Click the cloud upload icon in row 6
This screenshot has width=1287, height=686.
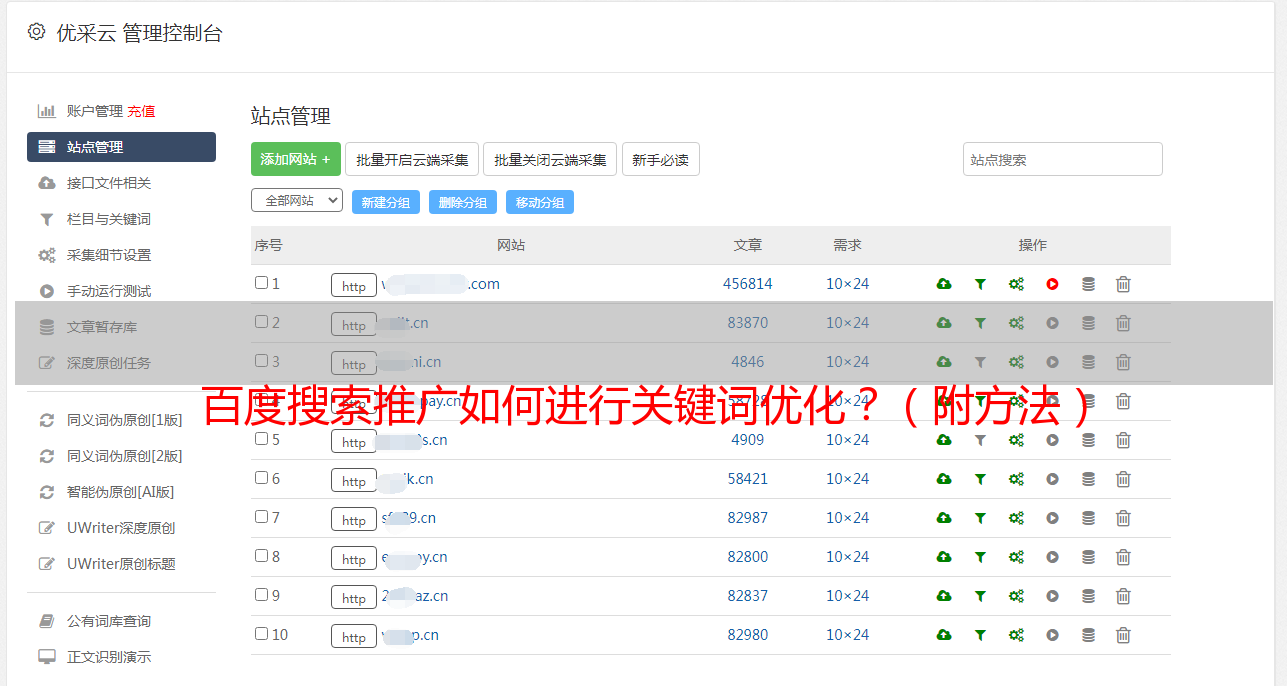(x=944, y=479)
